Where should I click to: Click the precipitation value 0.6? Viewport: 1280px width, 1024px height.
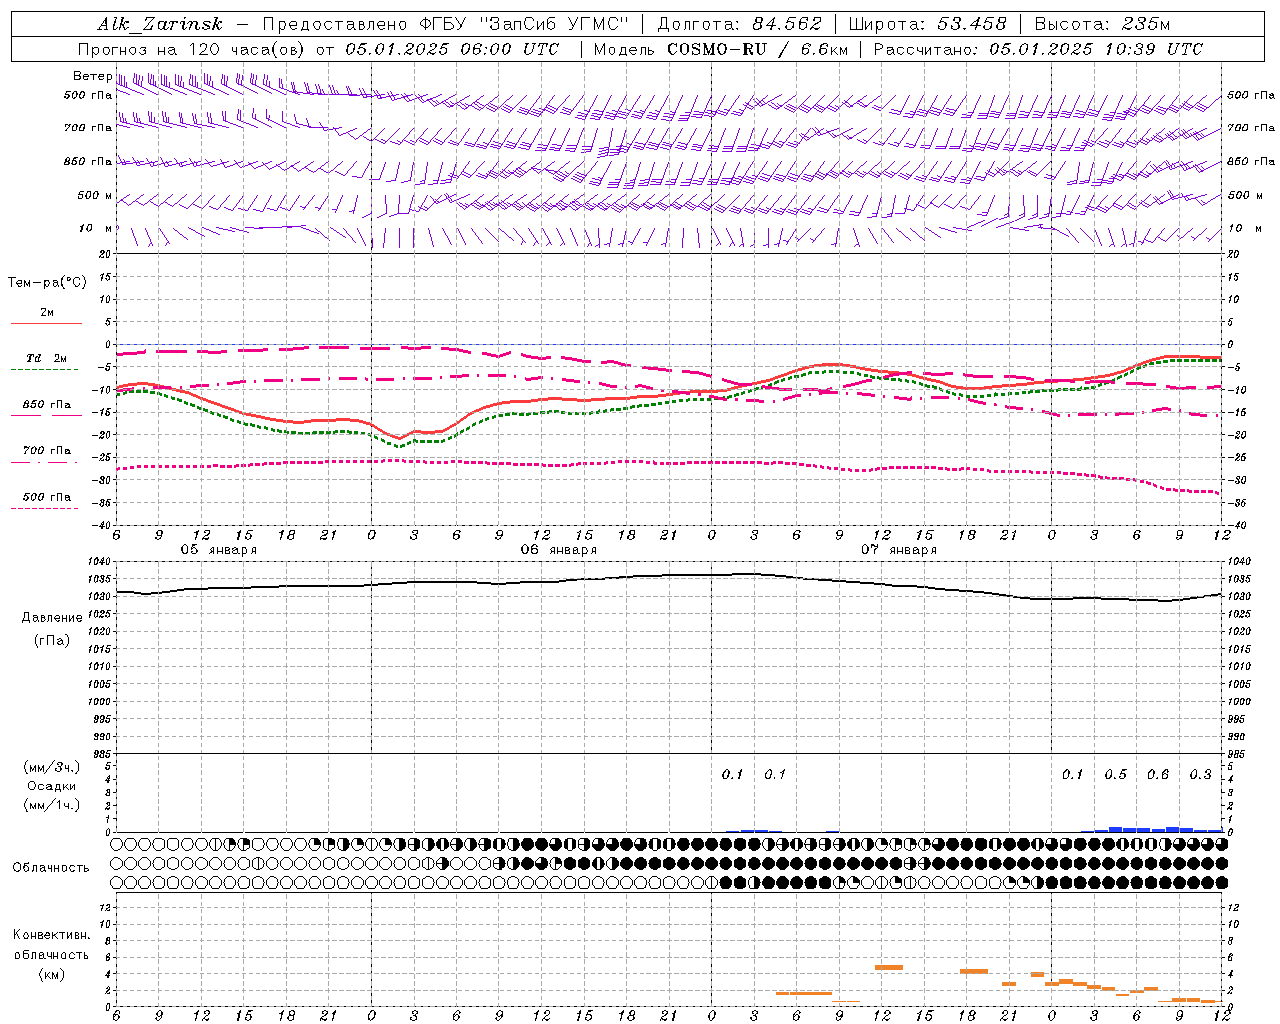[x=1158, y=774]
